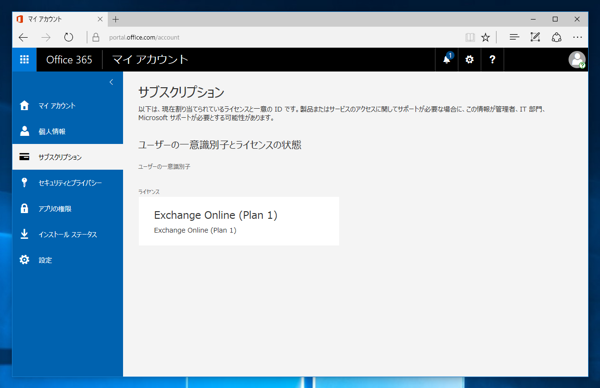Add page to favorites star icon

[x=486, y=37]
